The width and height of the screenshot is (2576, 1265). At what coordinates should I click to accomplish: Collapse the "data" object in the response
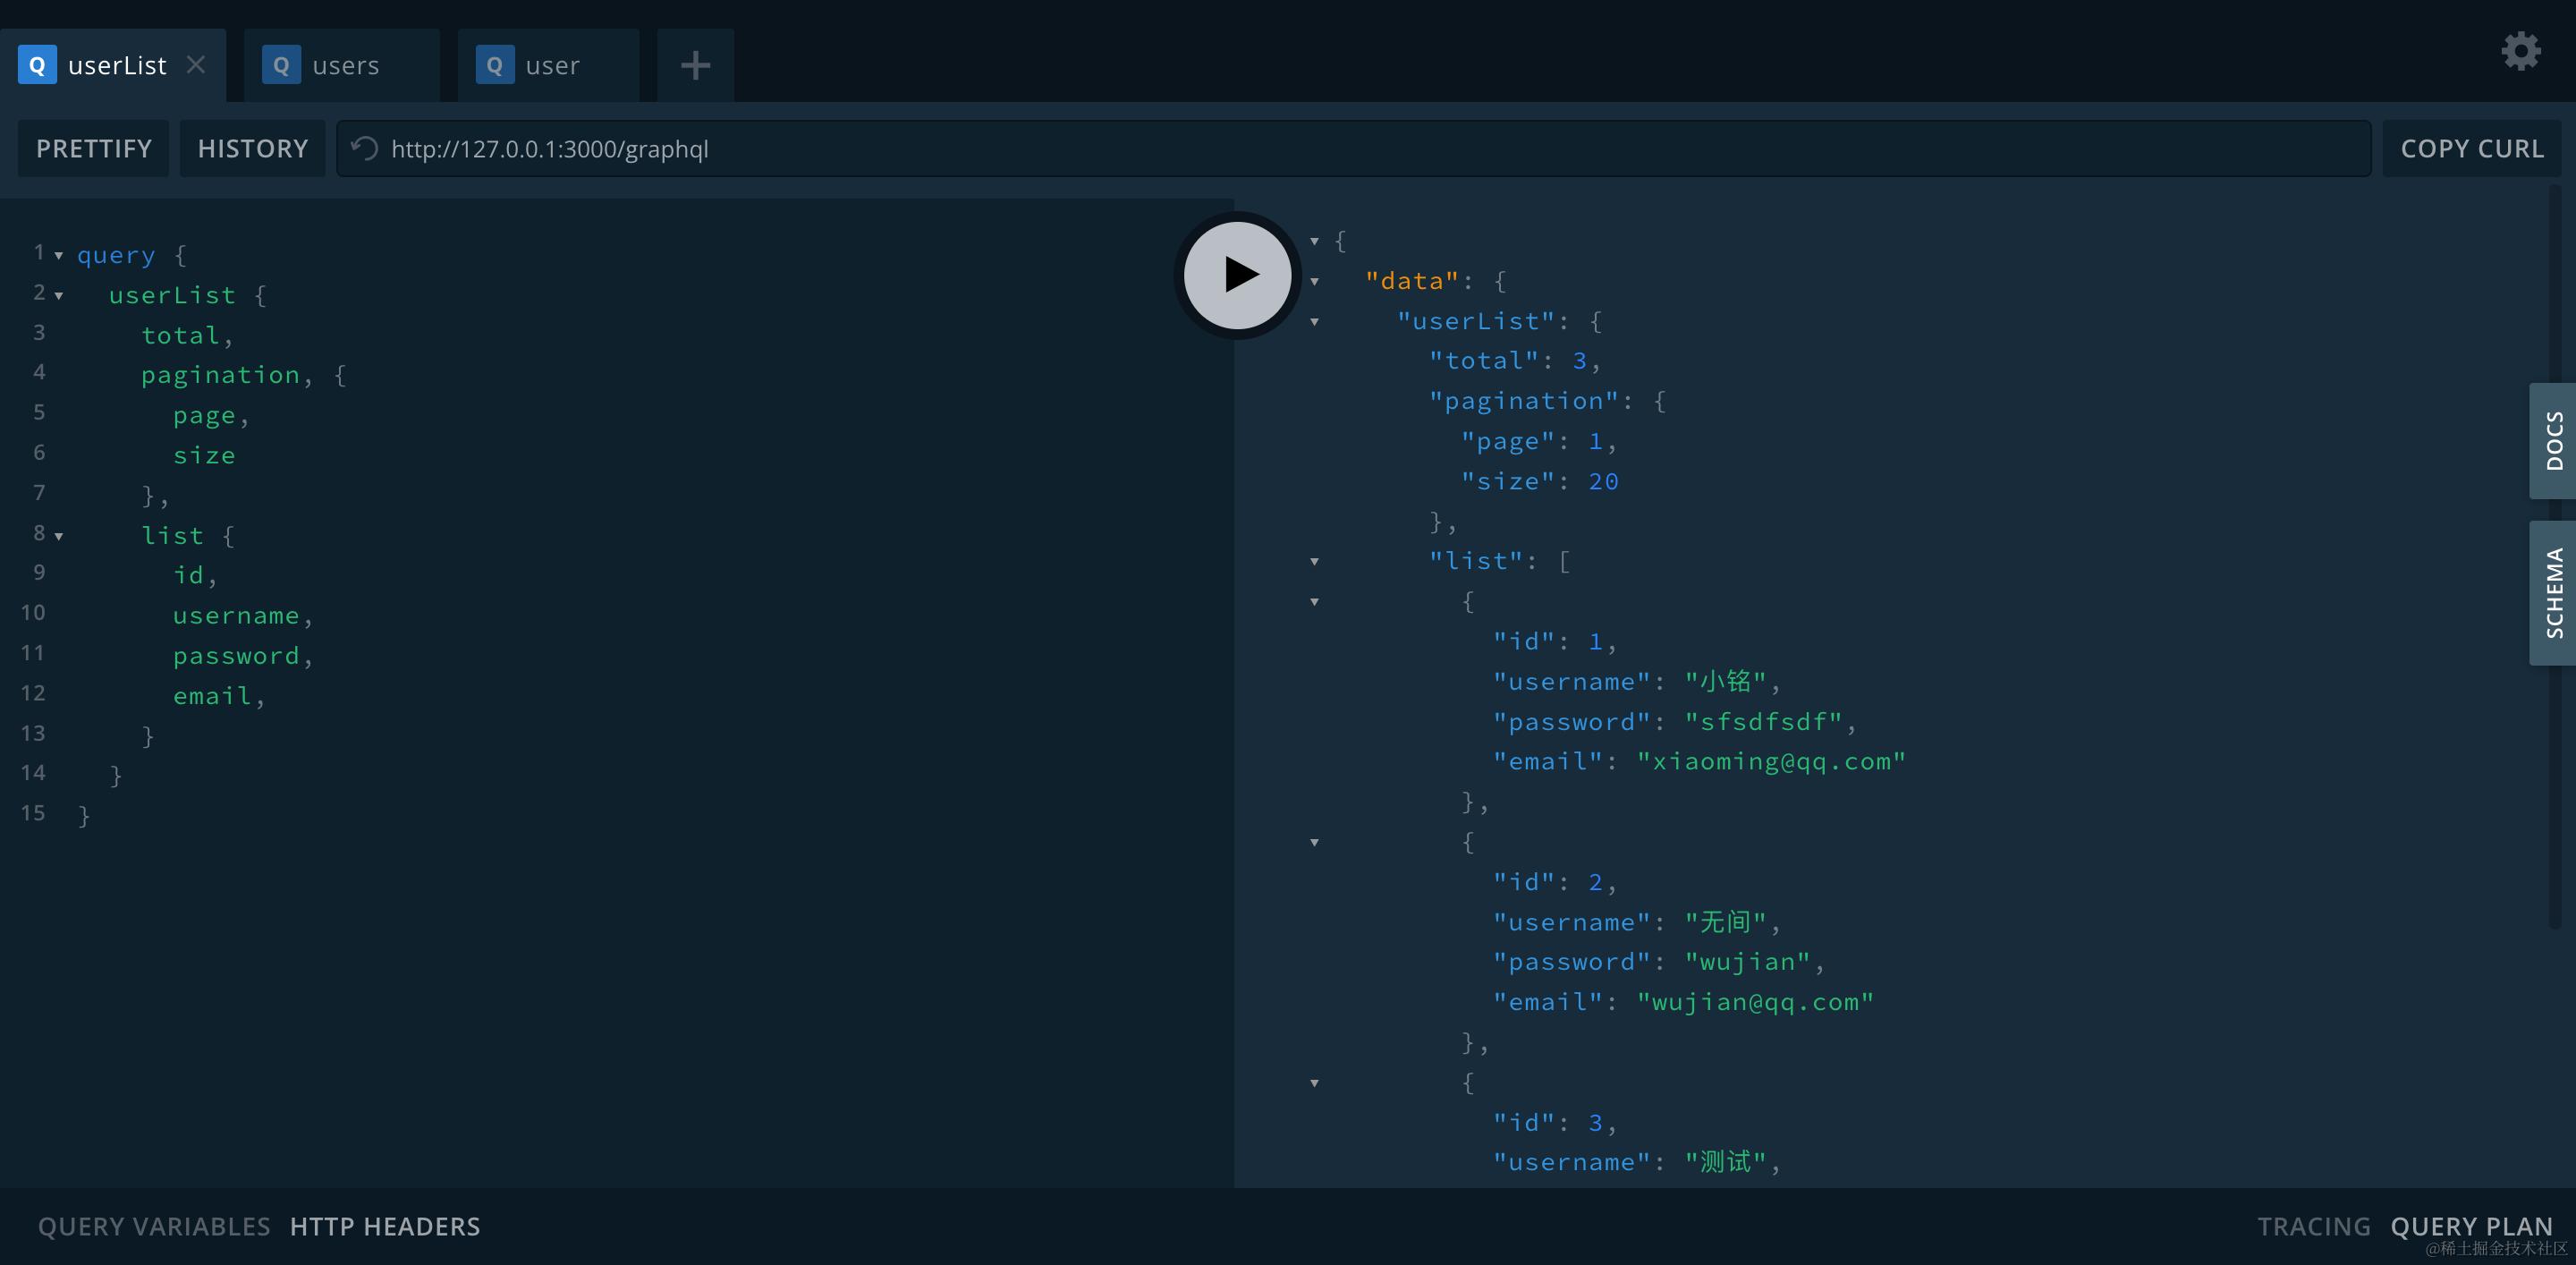[1315, 282]
